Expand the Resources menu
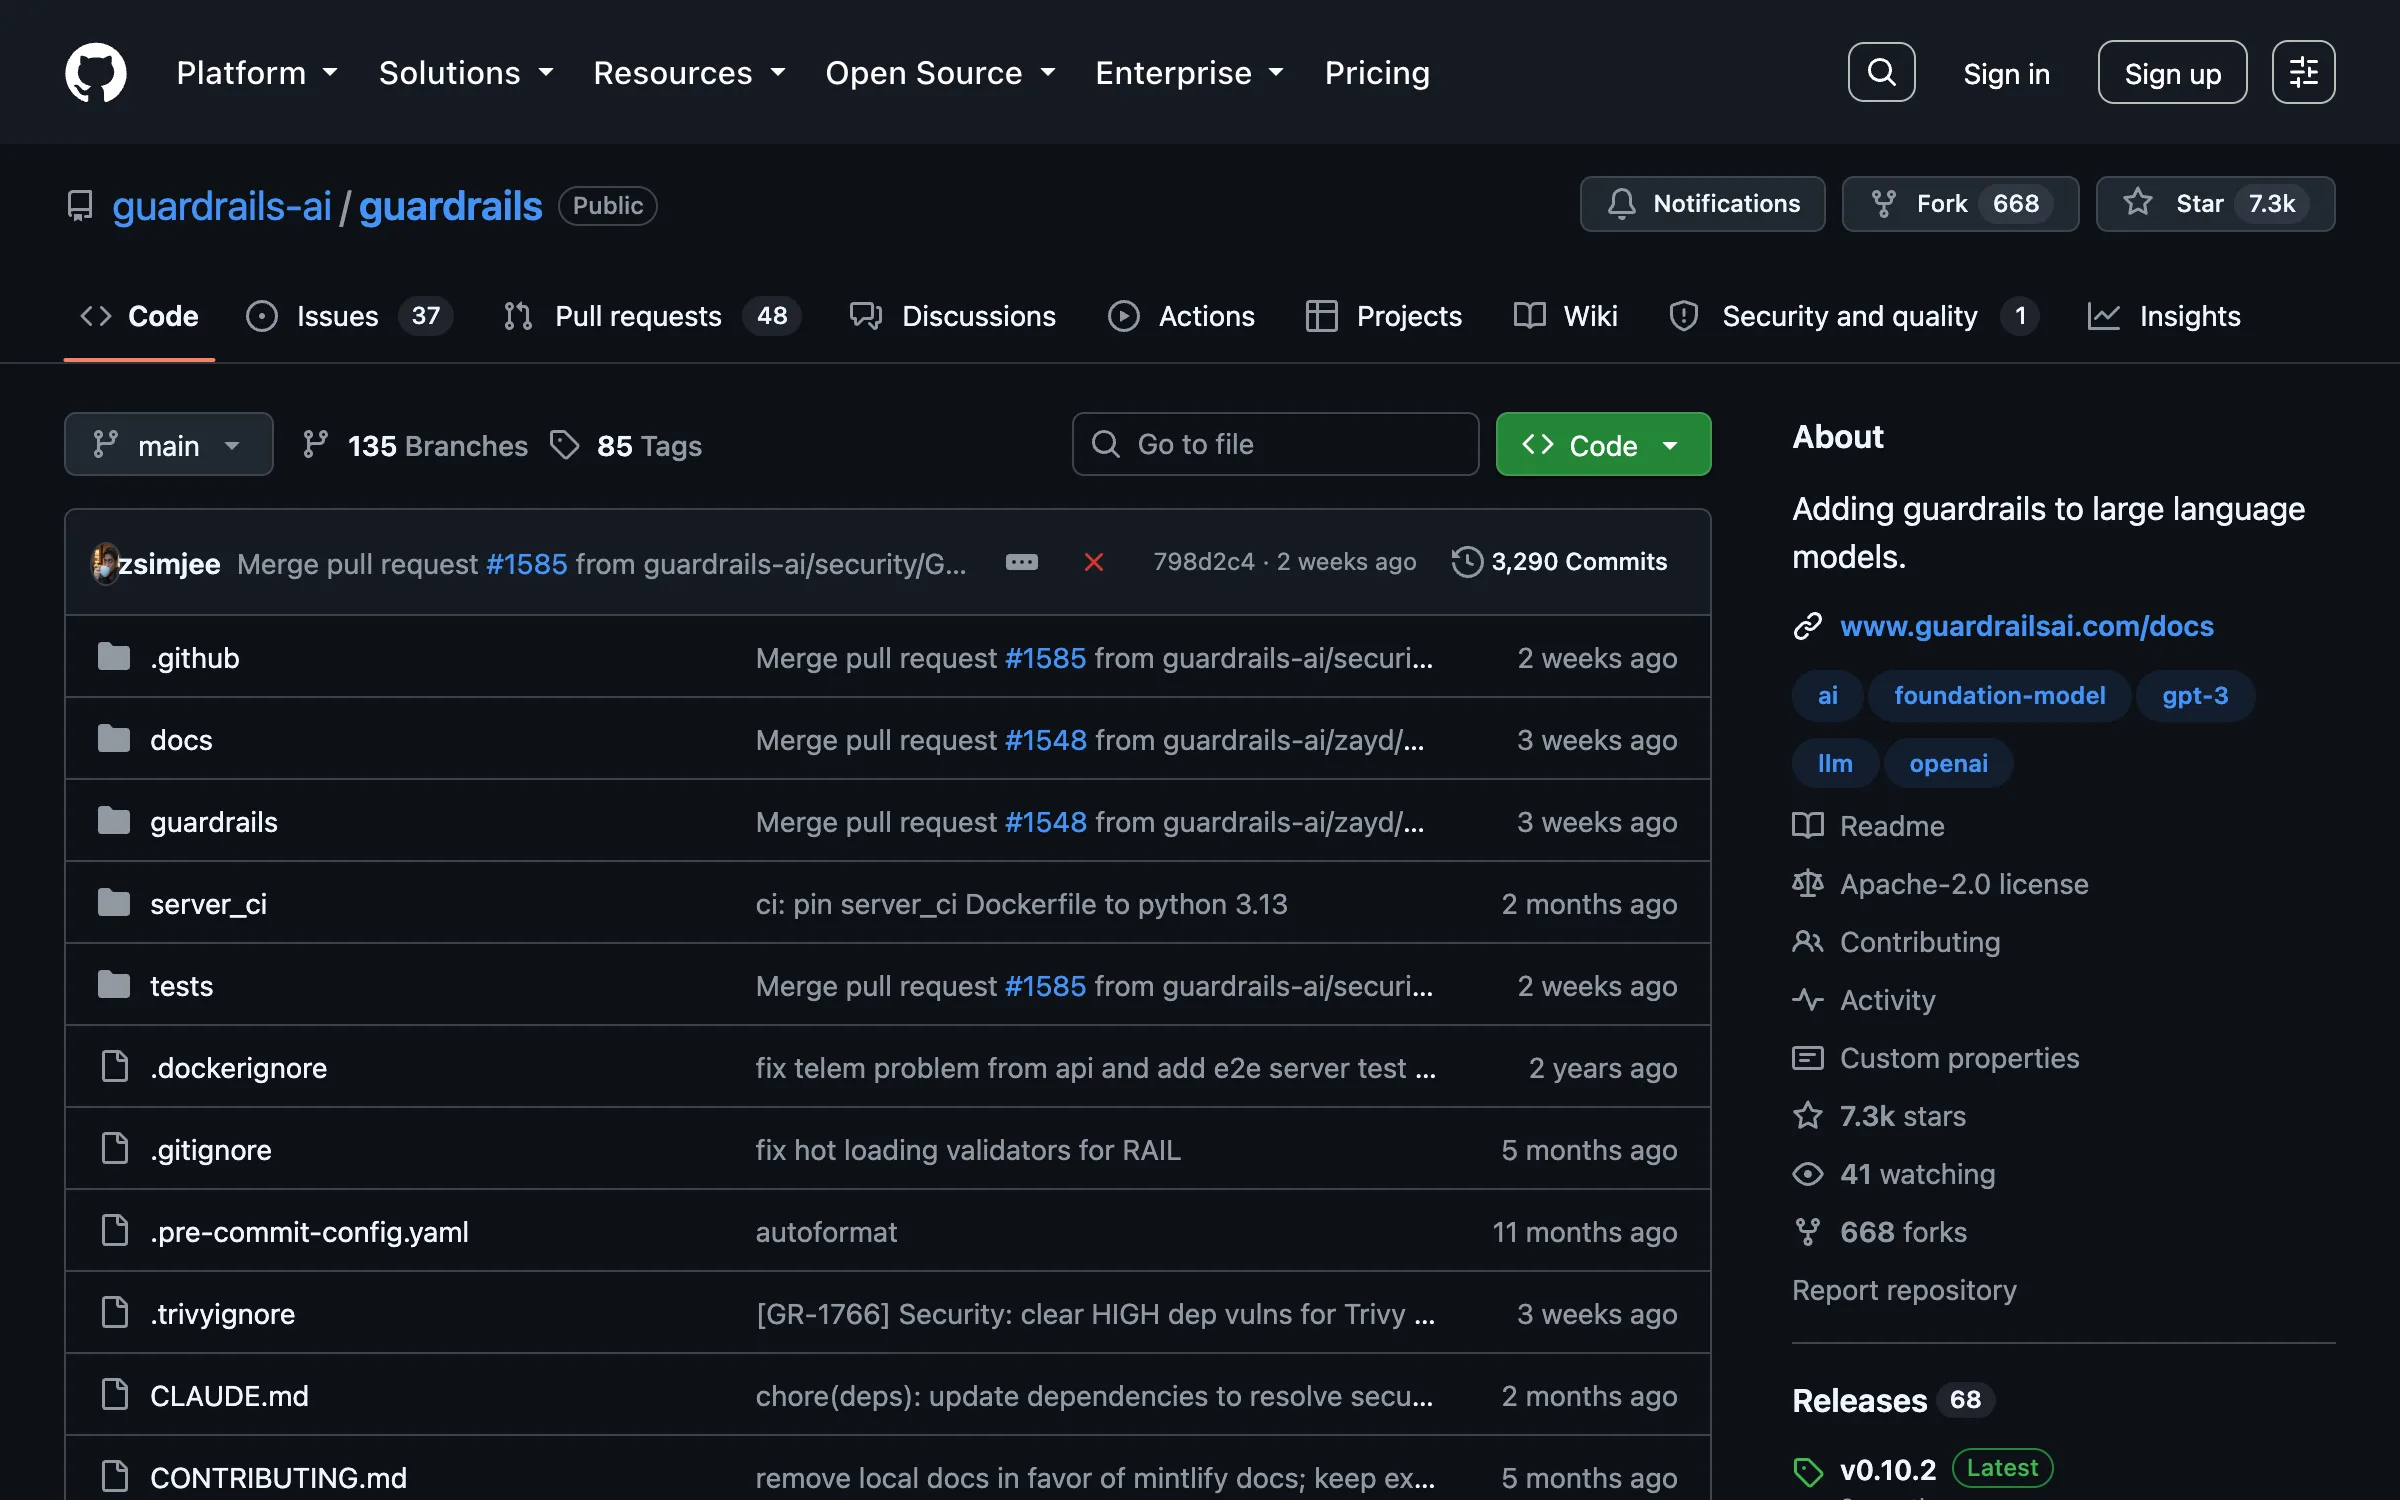This screenshot has height=1500, width=2400. [x=689, y=72]
